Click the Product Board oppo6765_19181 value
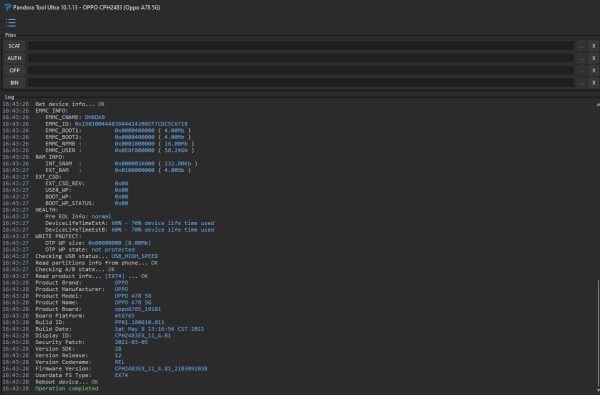Image resolution: width=600 pixels, height=395 pixels. (x=138, y=309)
